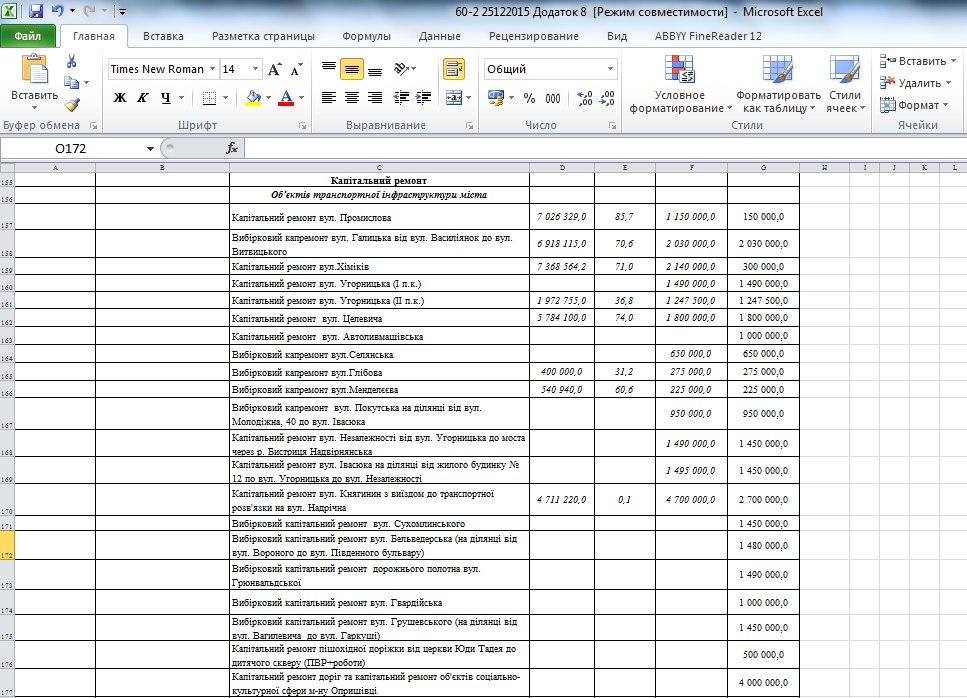This screenshot has width=967, height=698.
Task: Expand the Формат cells dropdown
Action: pyautogui.click(x=914, y=105)
